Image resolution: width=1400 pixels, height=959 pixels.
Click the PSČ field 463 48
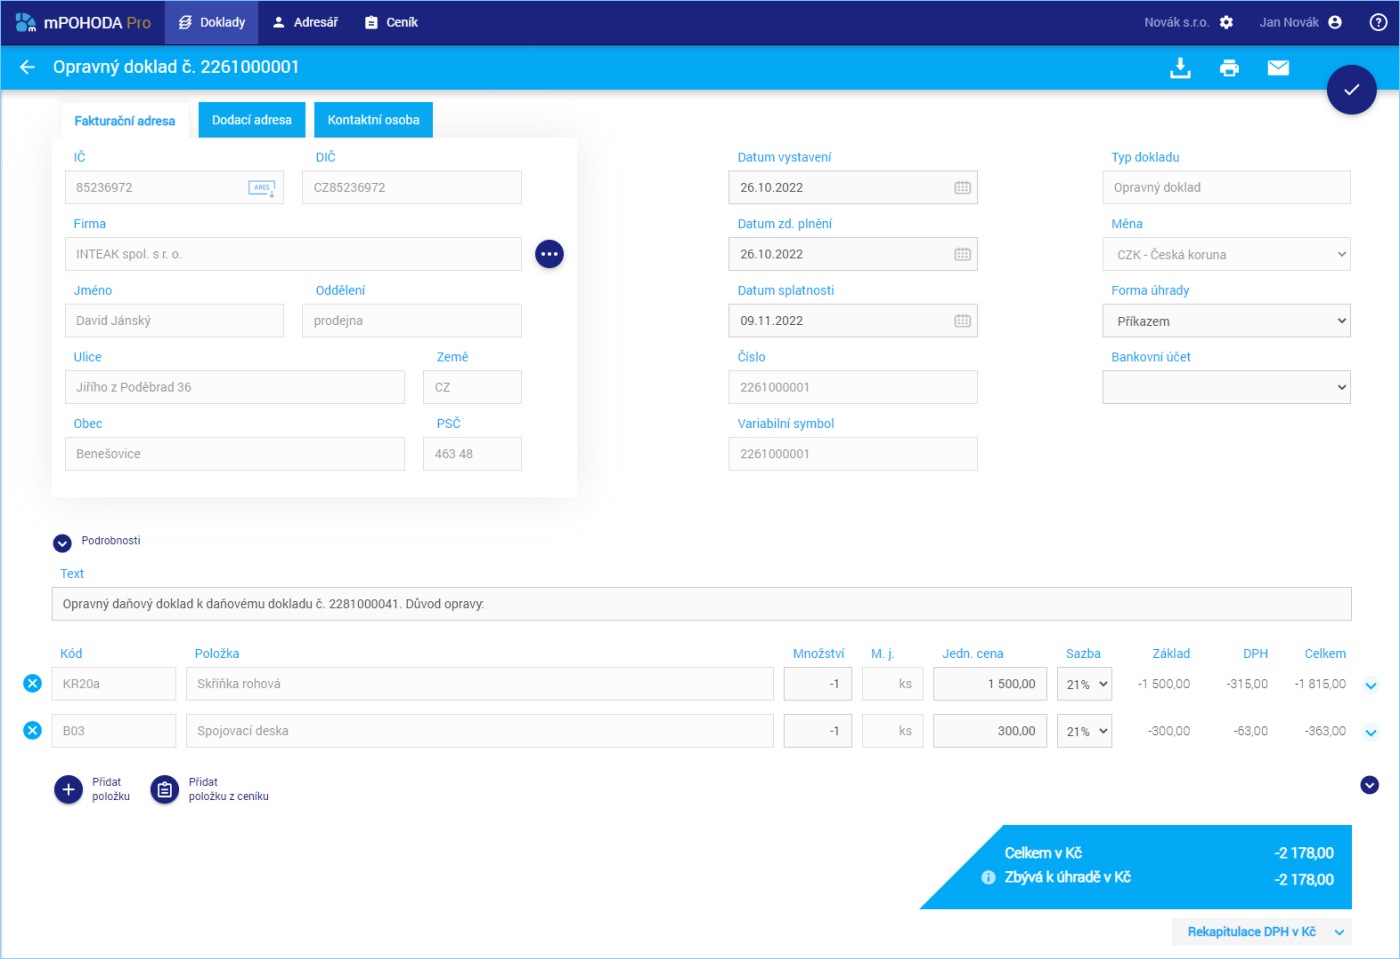tap(472, 454)
